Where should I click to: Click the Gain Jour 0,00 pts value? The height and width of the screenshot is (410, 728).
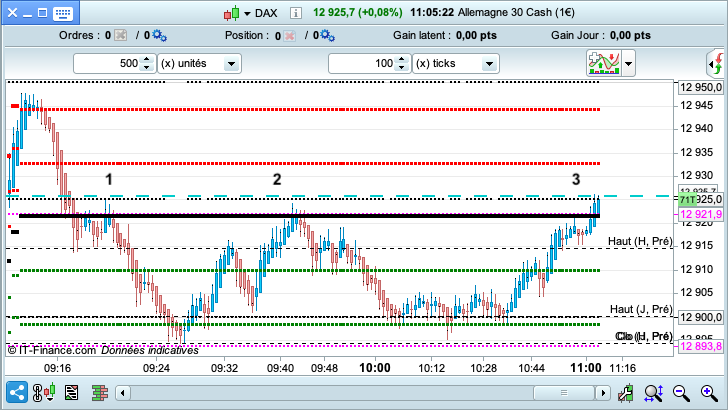tap(630, 35)
